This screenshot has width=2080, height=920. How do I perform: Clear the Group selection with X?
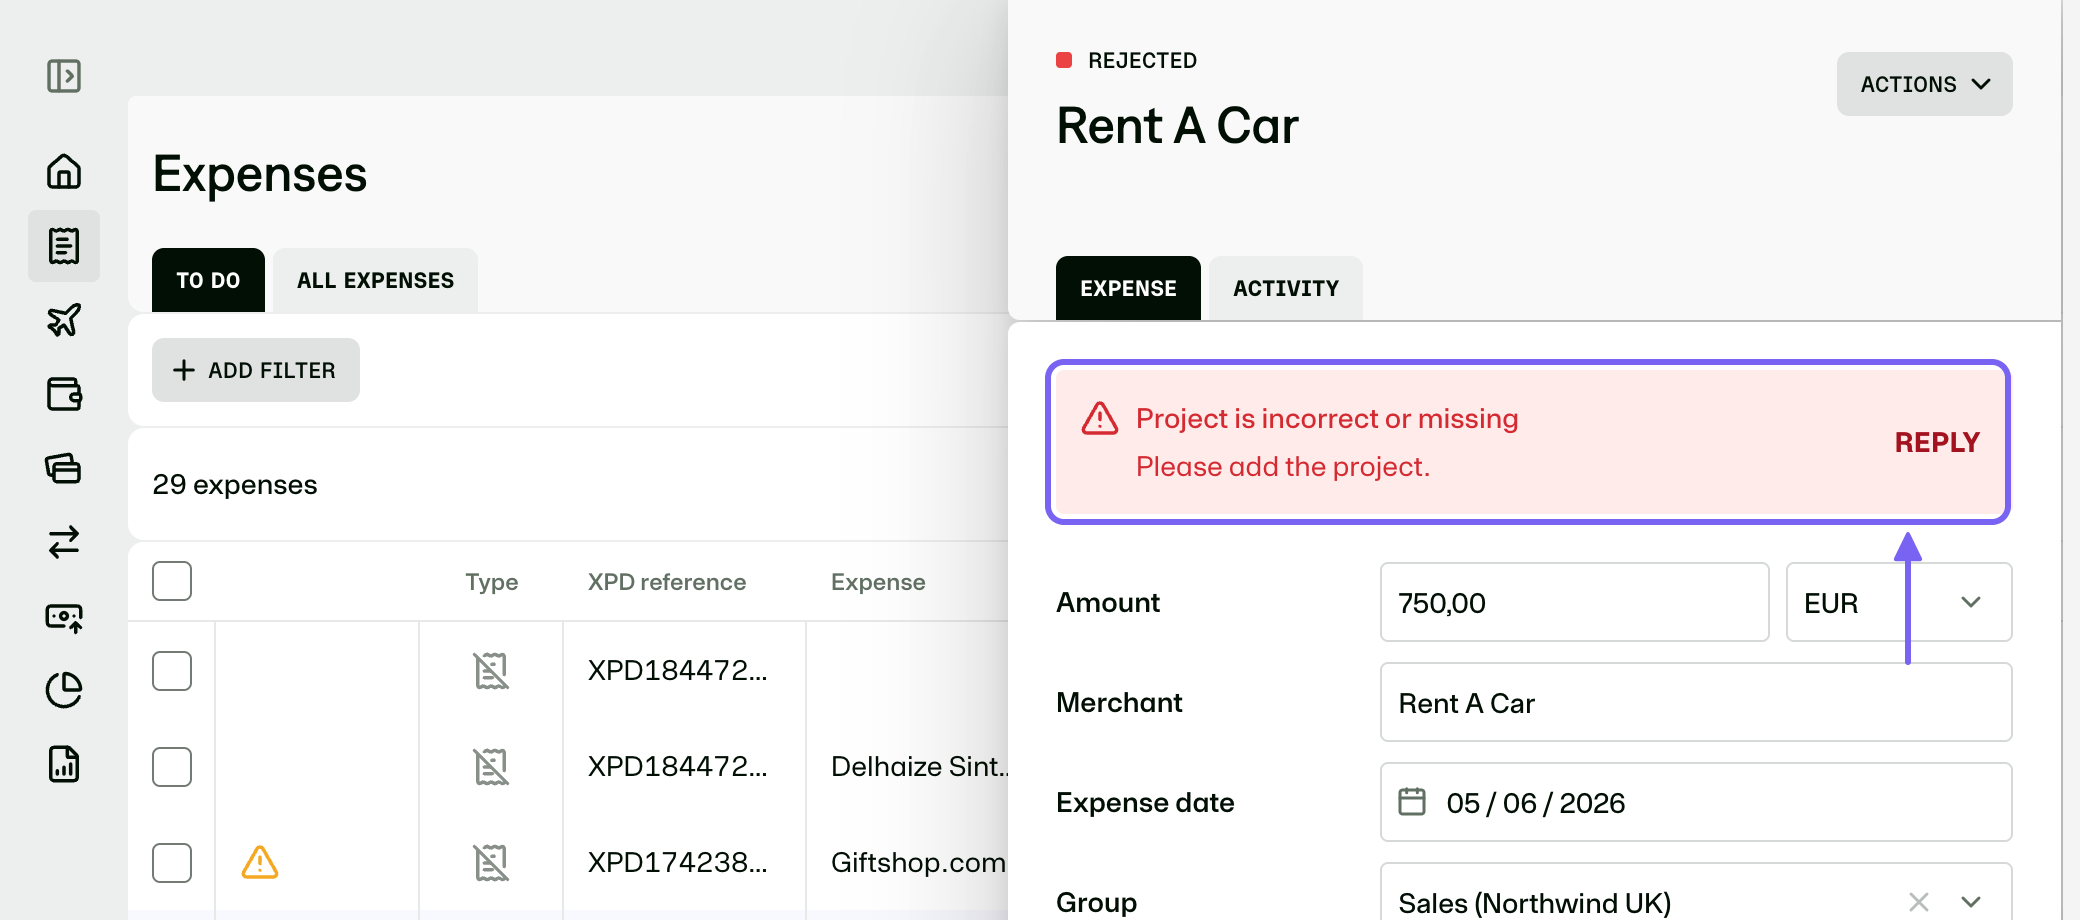pyautogui.click(x=1918, y=902)
